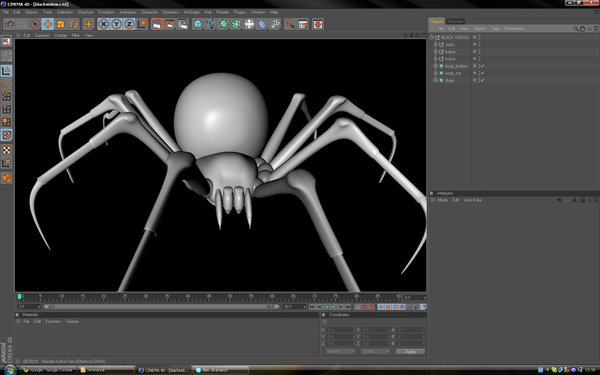Viewport: 600px width, 375px height.
Task: Expand the body_bottom object
Action: click(x=435, y=66)
